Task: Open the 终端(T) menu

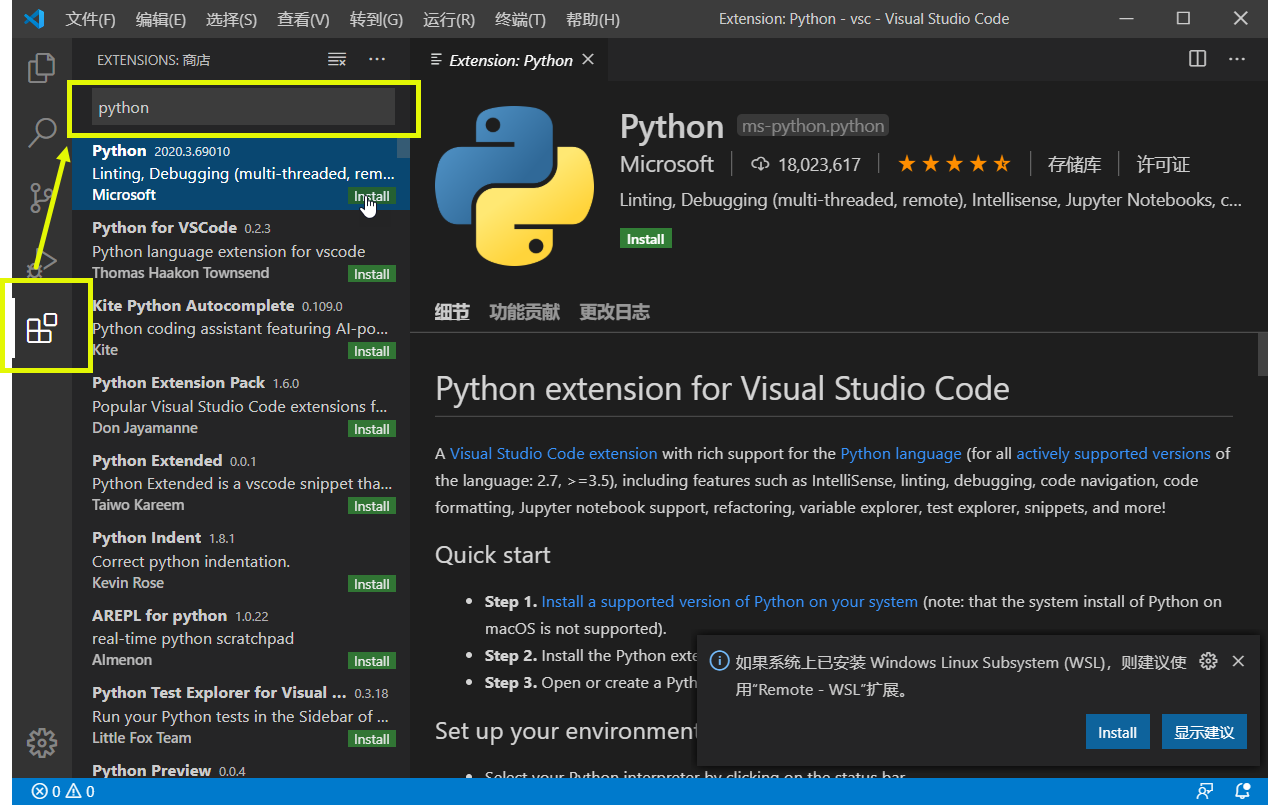Action: pyautogui.click(x=520, y=20)
